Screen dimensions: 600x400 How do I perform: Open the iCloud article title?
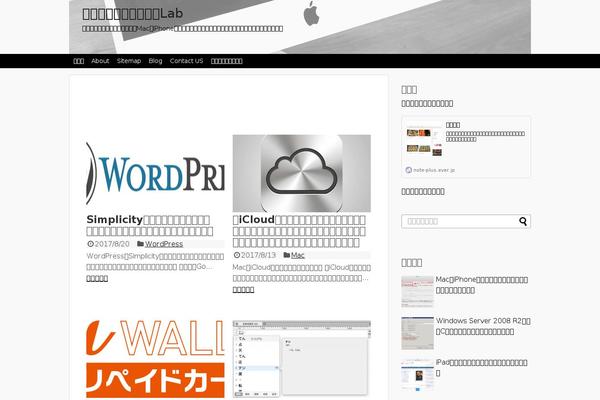(299, 231)
